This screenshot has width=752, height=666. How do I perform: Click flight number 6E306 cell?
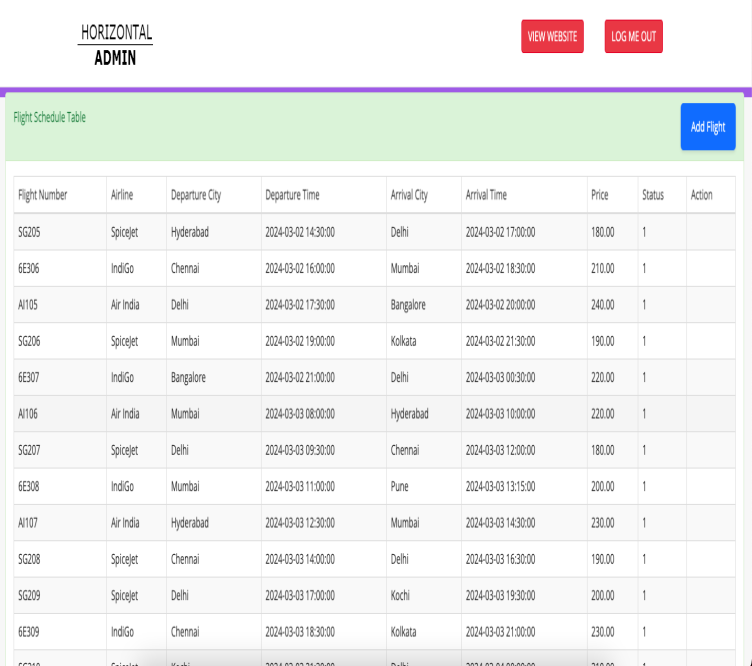[x=29, y=268]
